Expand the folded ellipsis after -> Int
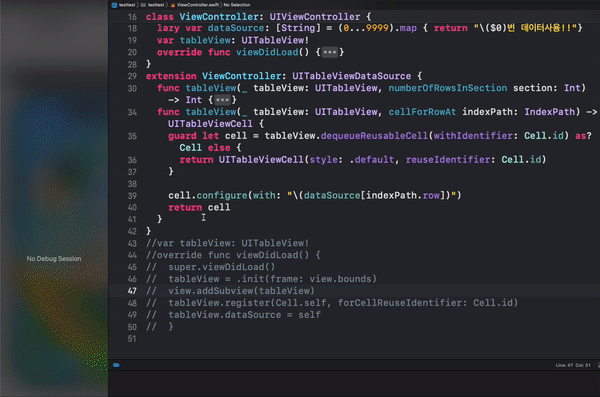This screenshot has width=600, height=397. coord(222,100)
